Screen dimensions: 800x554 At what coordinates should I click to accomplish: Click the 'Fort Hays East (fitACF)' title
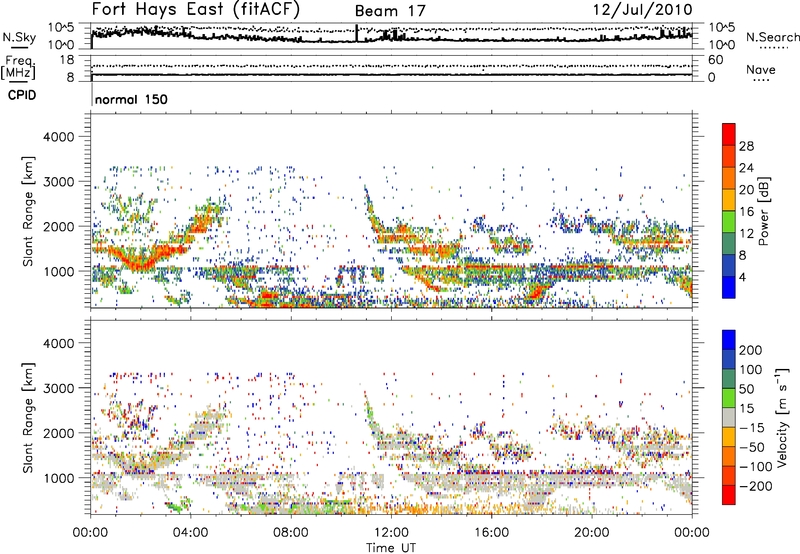click(195, 9)
